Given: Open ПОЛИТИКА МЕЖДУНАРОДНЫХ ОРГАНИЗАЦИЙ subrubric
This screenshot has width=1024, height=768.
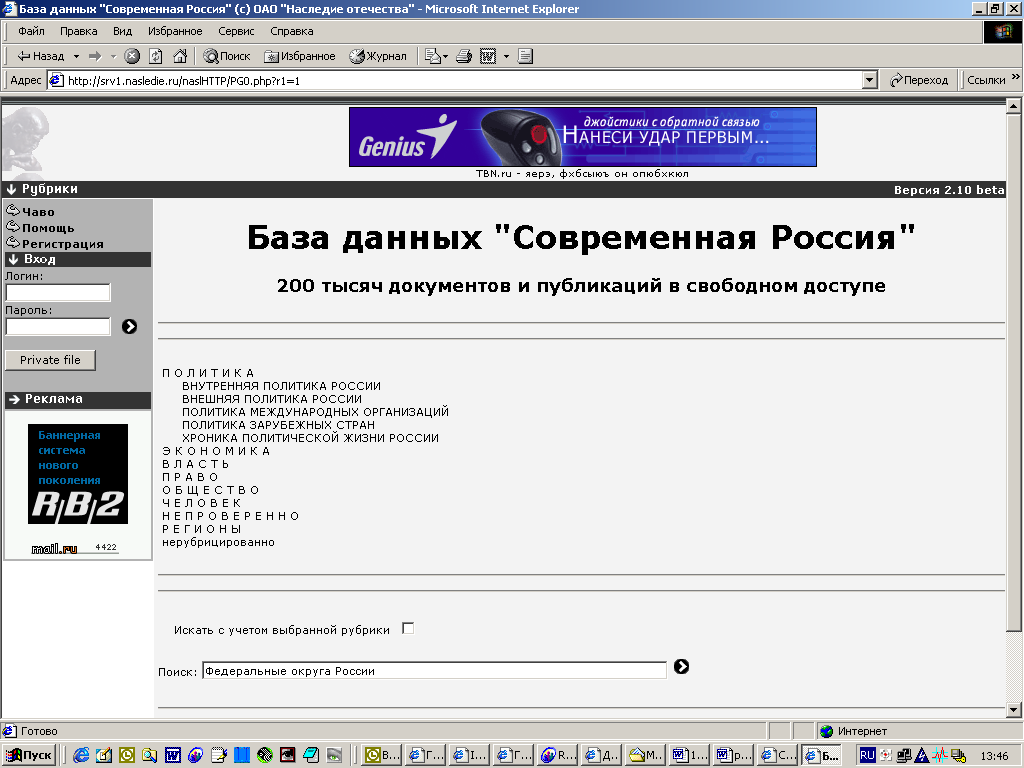Looking at the screenshot, I should point(315,412).
